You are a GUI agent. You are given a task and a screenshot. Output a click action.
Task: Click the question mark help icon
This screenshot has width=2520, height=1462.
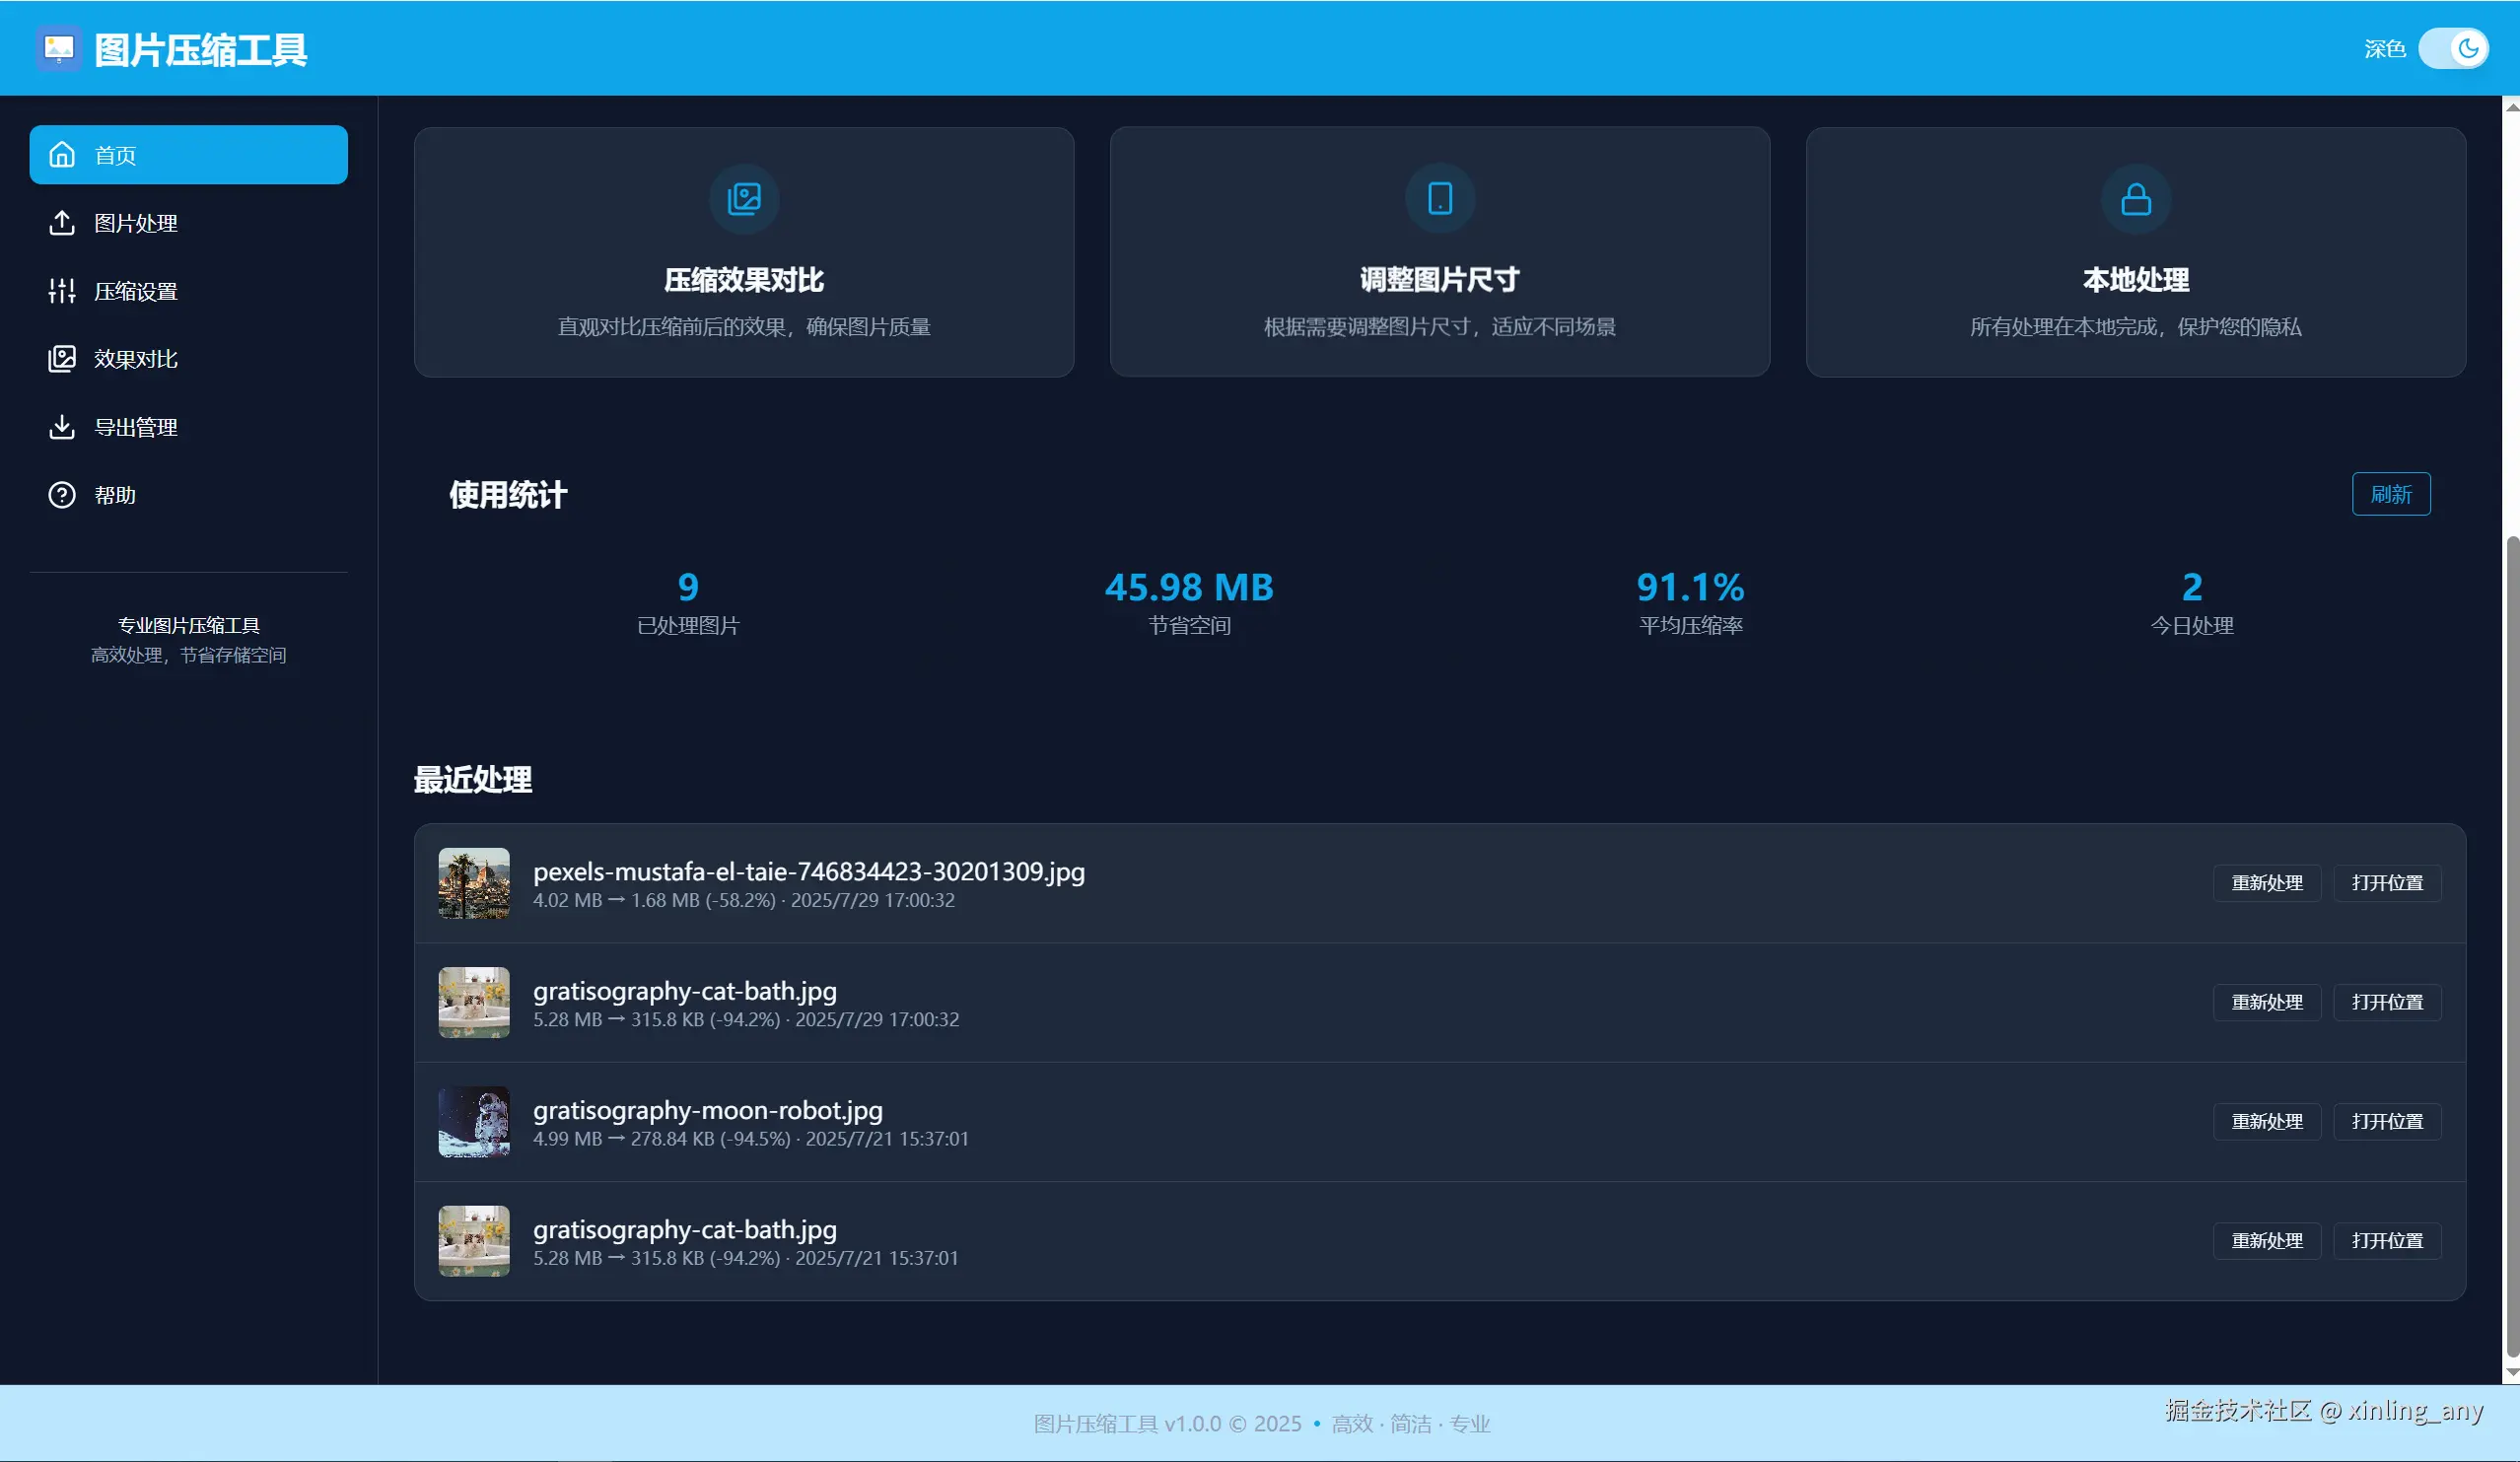coord(62,495)
